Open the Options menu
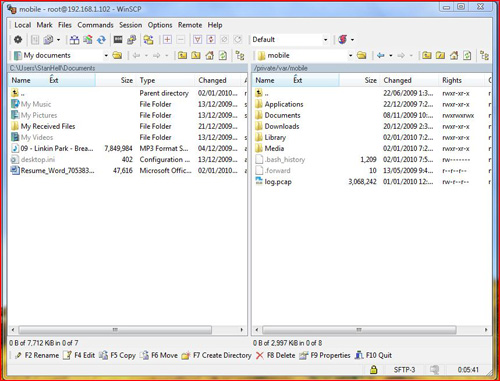Image resolution: width=500 pixels, height=381 pixels. 160,25
